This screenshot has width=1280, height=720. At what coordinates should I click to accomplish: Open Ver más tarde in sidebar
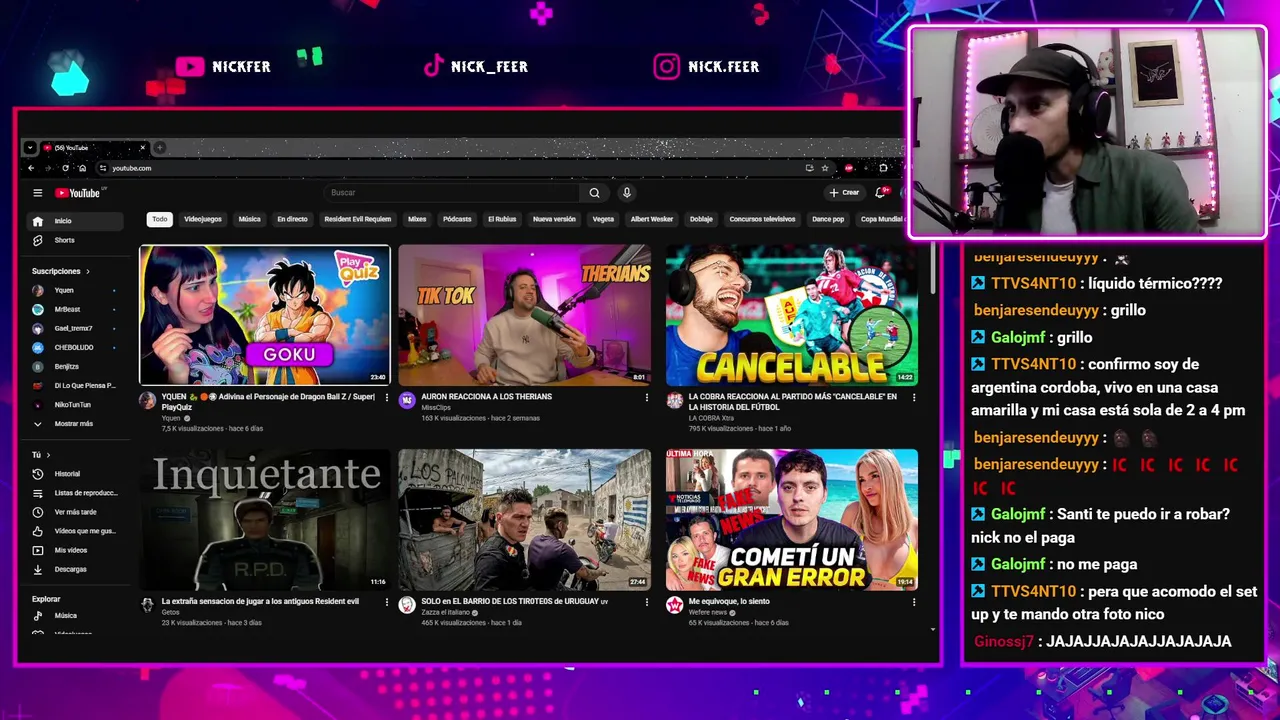coord(75,512)
